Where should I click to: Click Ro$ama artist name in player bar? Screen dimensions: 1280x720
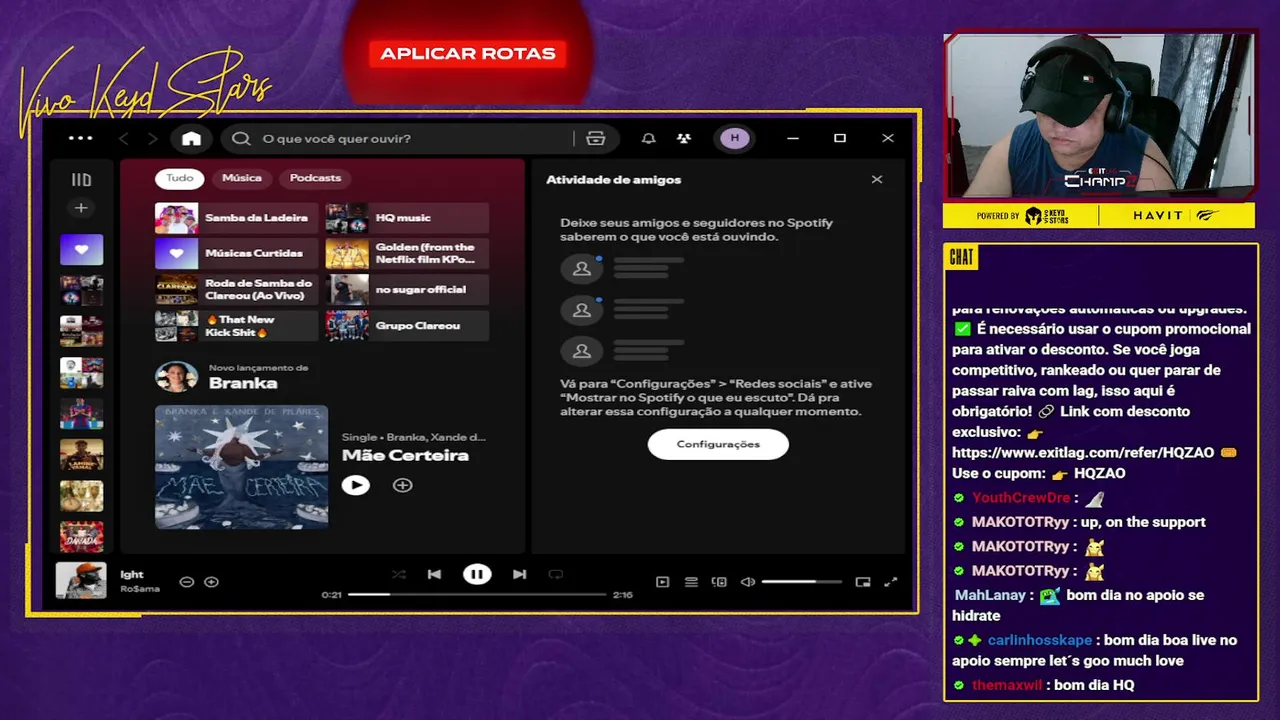[x=140, y=589]
